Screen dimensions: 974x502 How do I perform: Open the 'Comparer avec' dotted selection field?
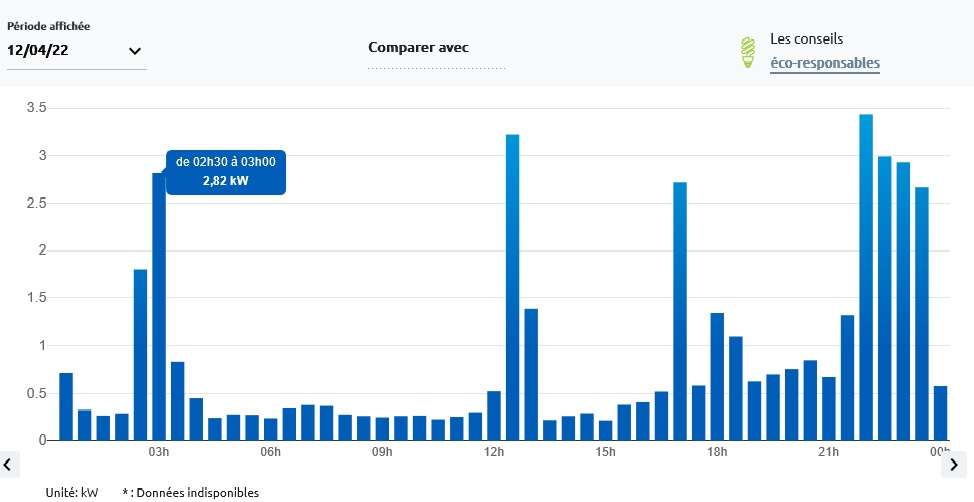436,68
